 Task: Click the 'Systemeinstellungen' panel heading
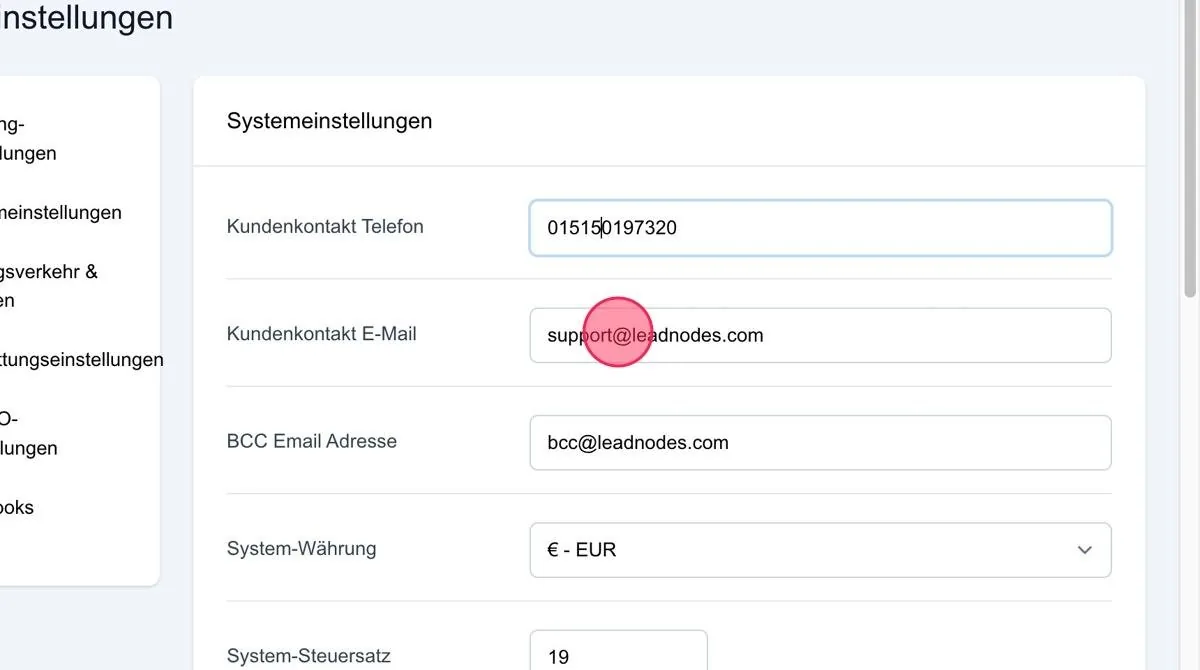[x=329, y=121]
